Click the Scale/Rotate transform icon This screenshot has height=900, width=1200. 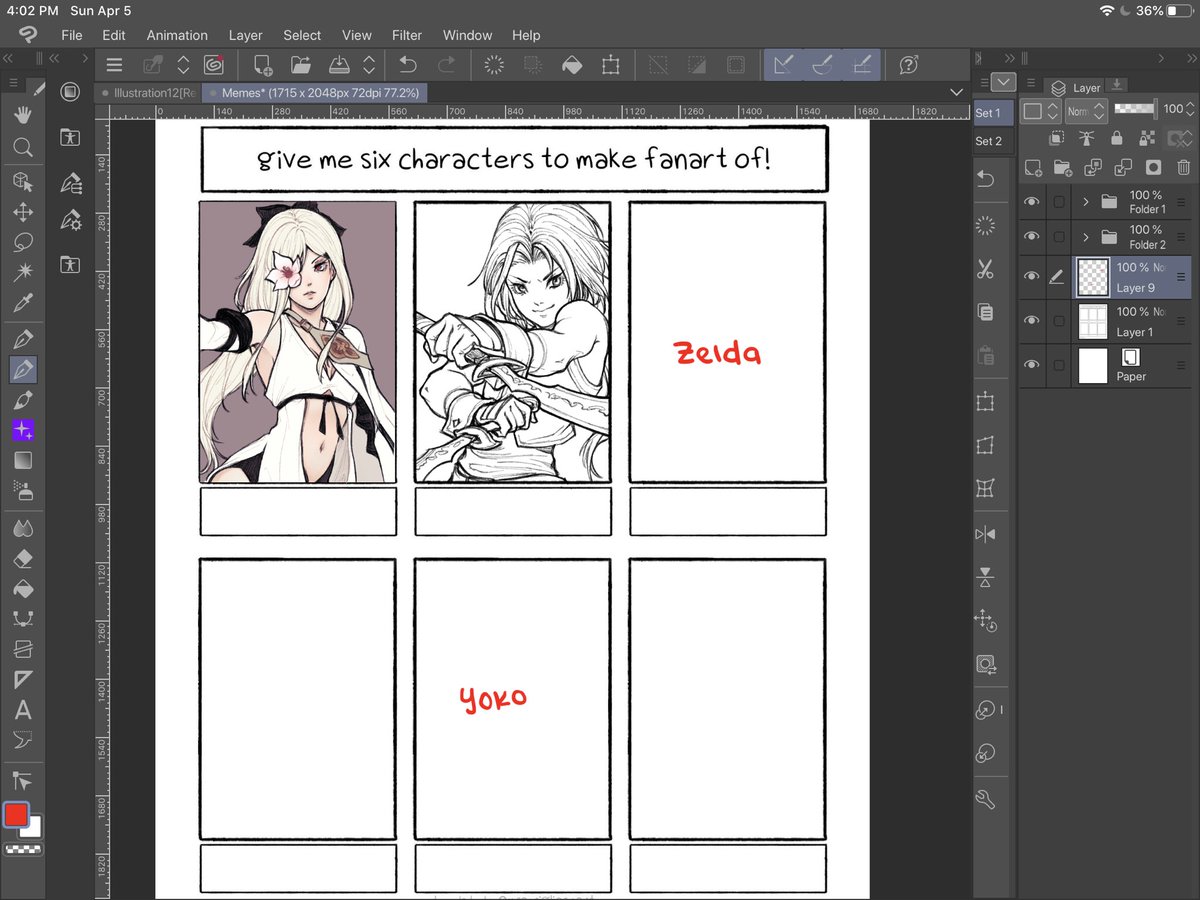click(x=610, y=65)
